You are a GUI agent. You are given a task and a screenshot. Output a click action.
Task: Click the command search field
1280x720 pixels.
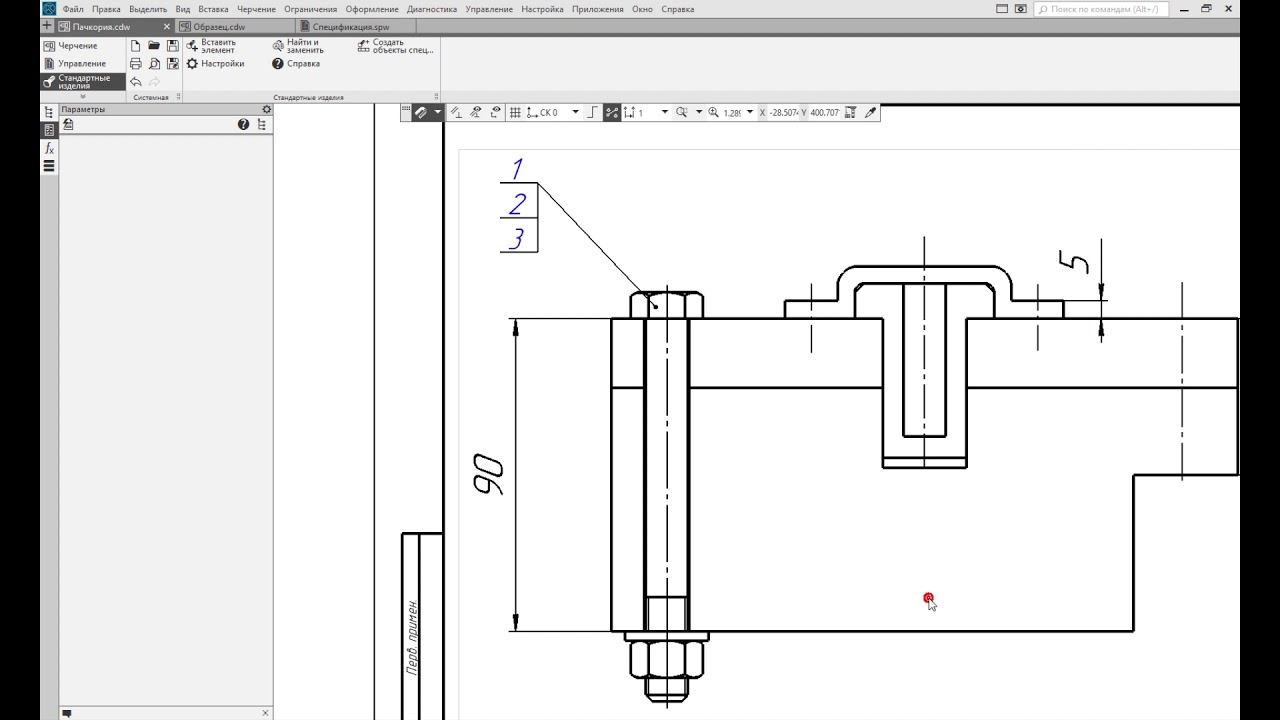click(1101, 9)
